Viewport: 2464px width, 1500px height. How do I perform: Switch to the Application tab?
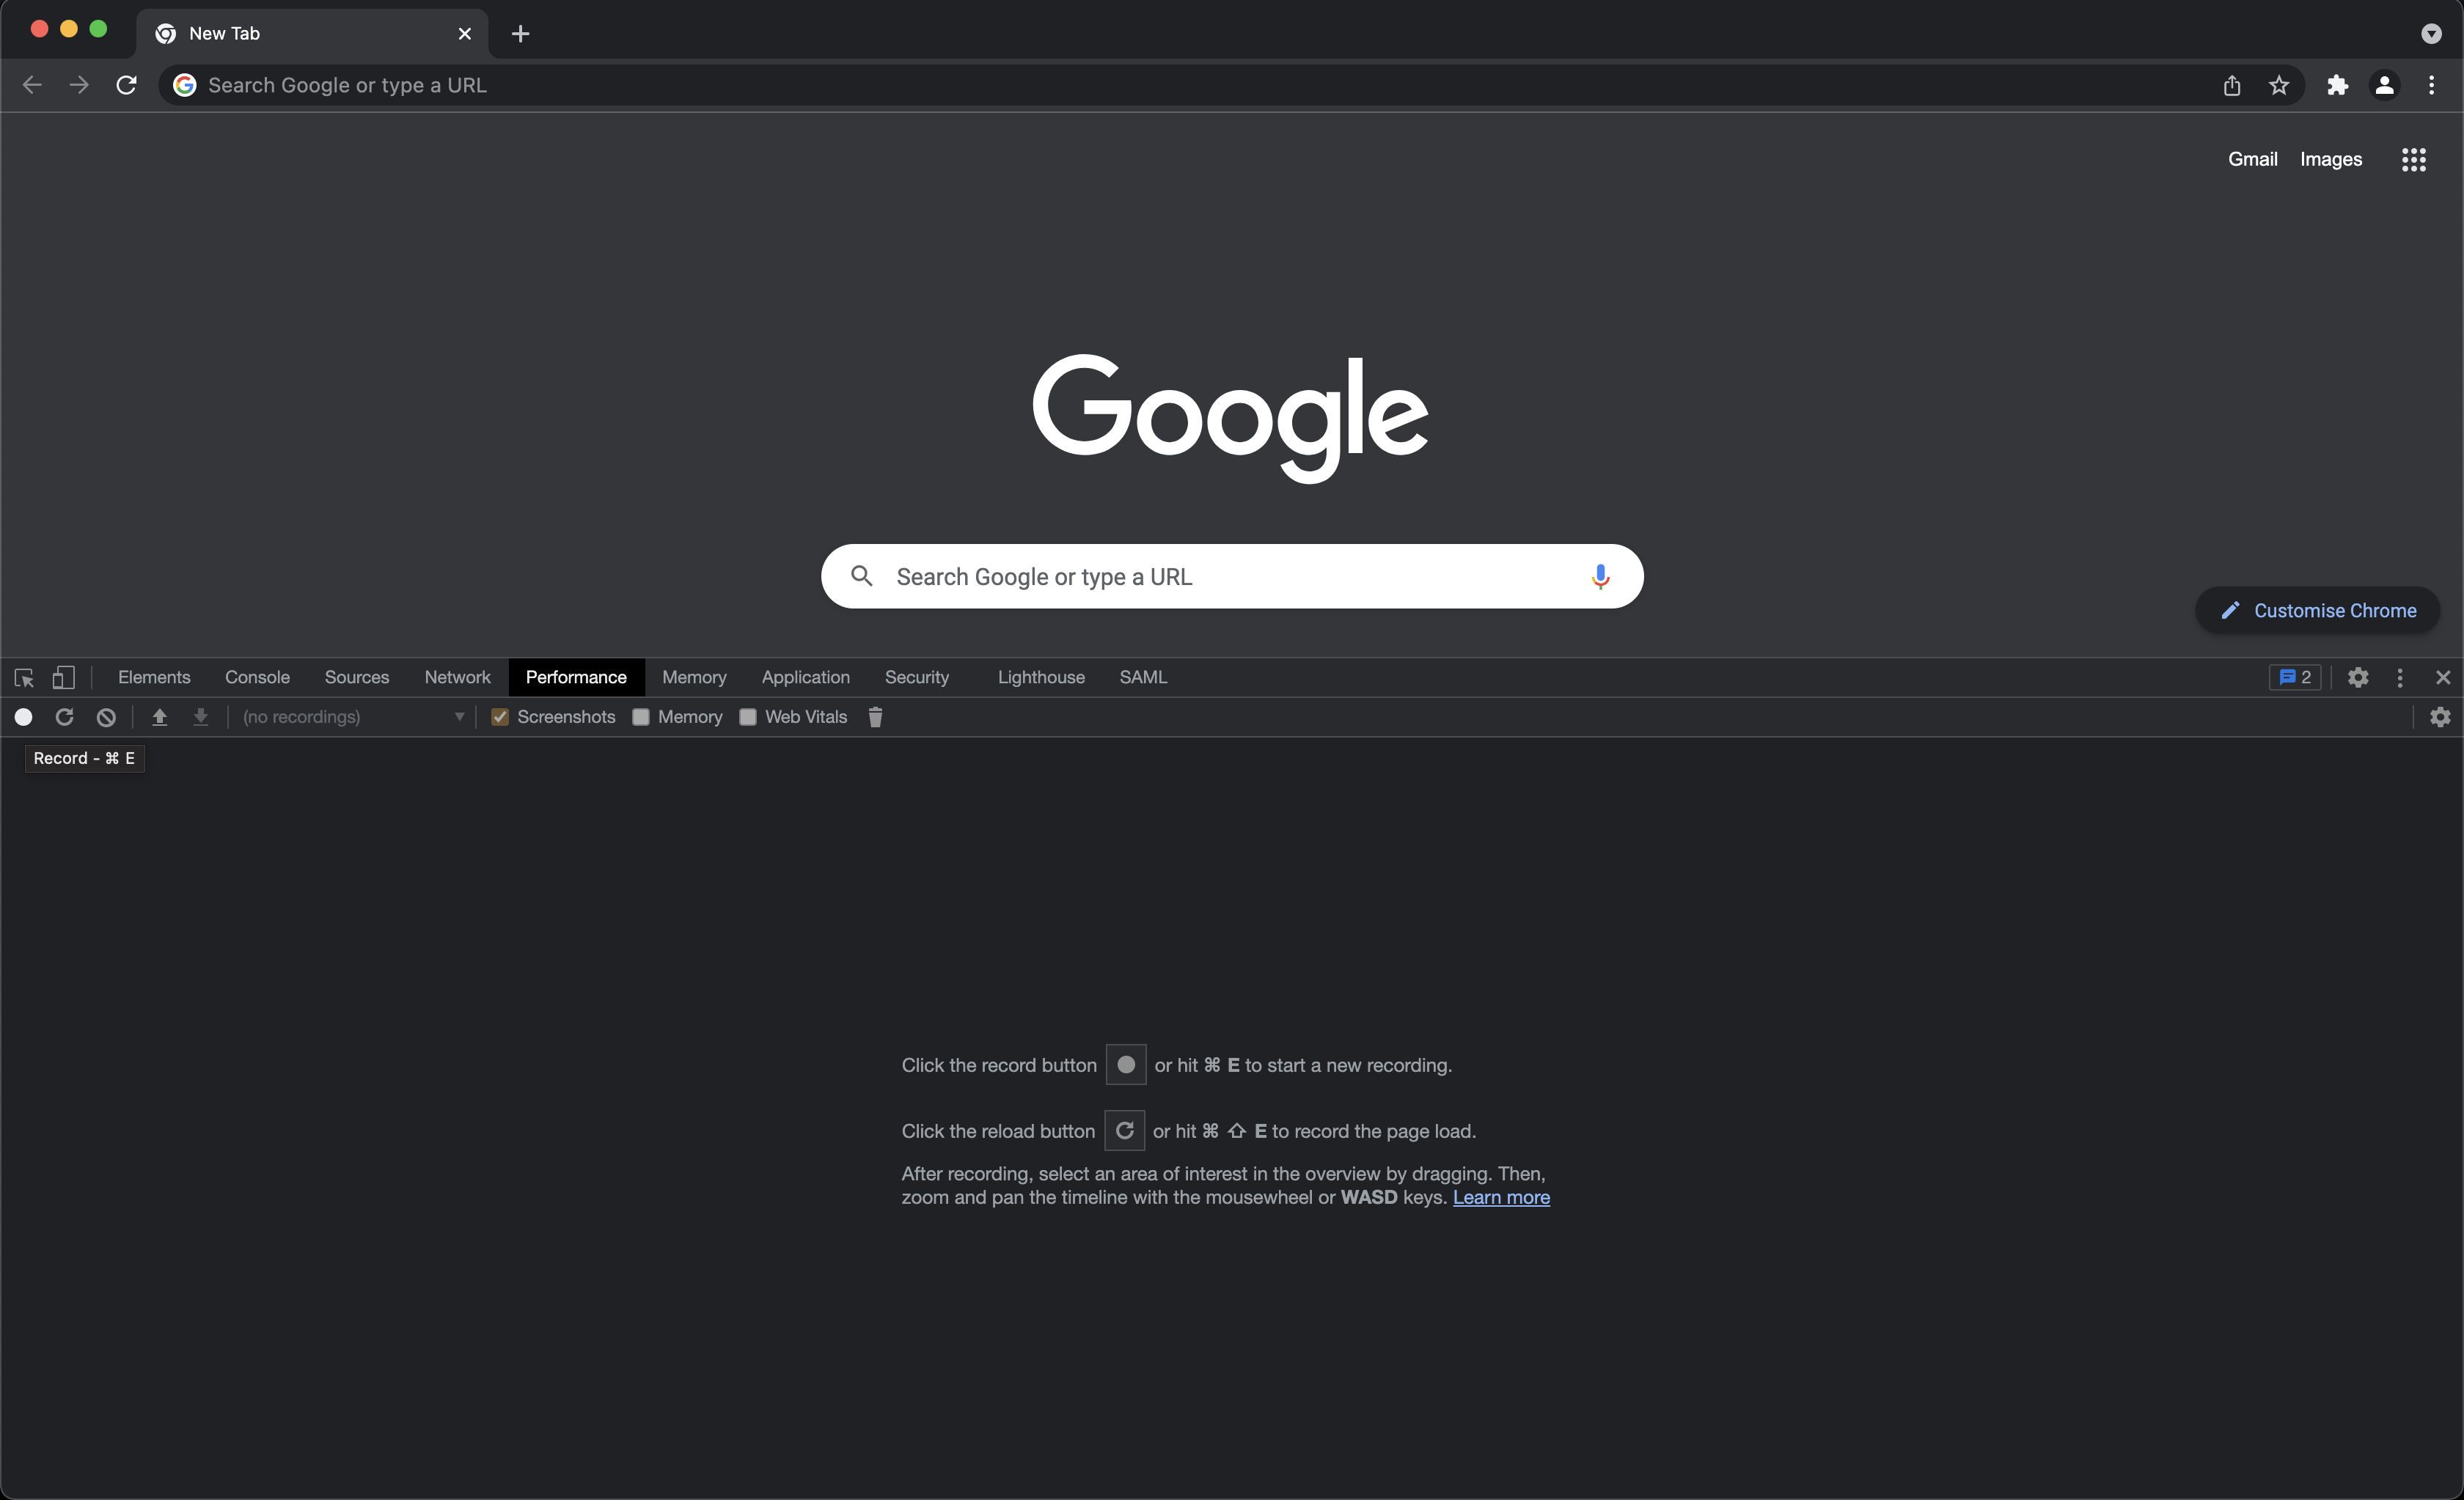(x=806, y=677)
